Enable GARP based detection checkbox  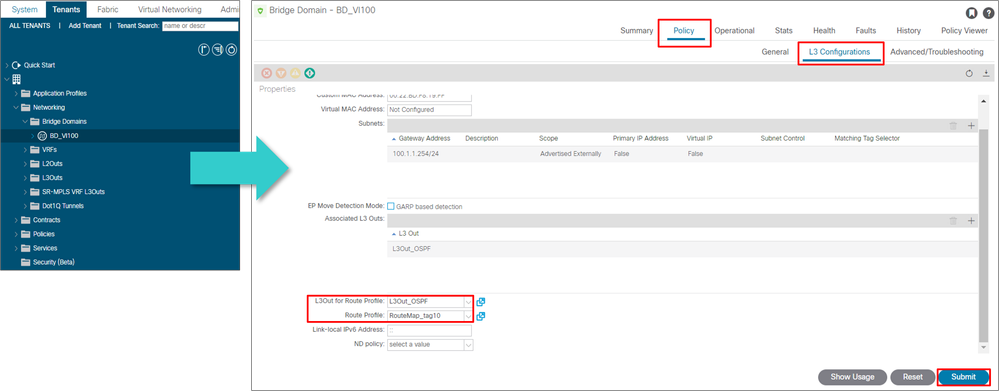point(391,206)
